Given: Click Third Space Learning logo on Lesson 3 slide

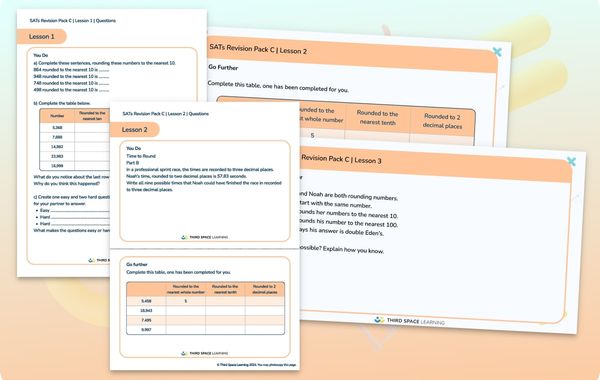Looking at the screenshot, I should pos(409,321).
